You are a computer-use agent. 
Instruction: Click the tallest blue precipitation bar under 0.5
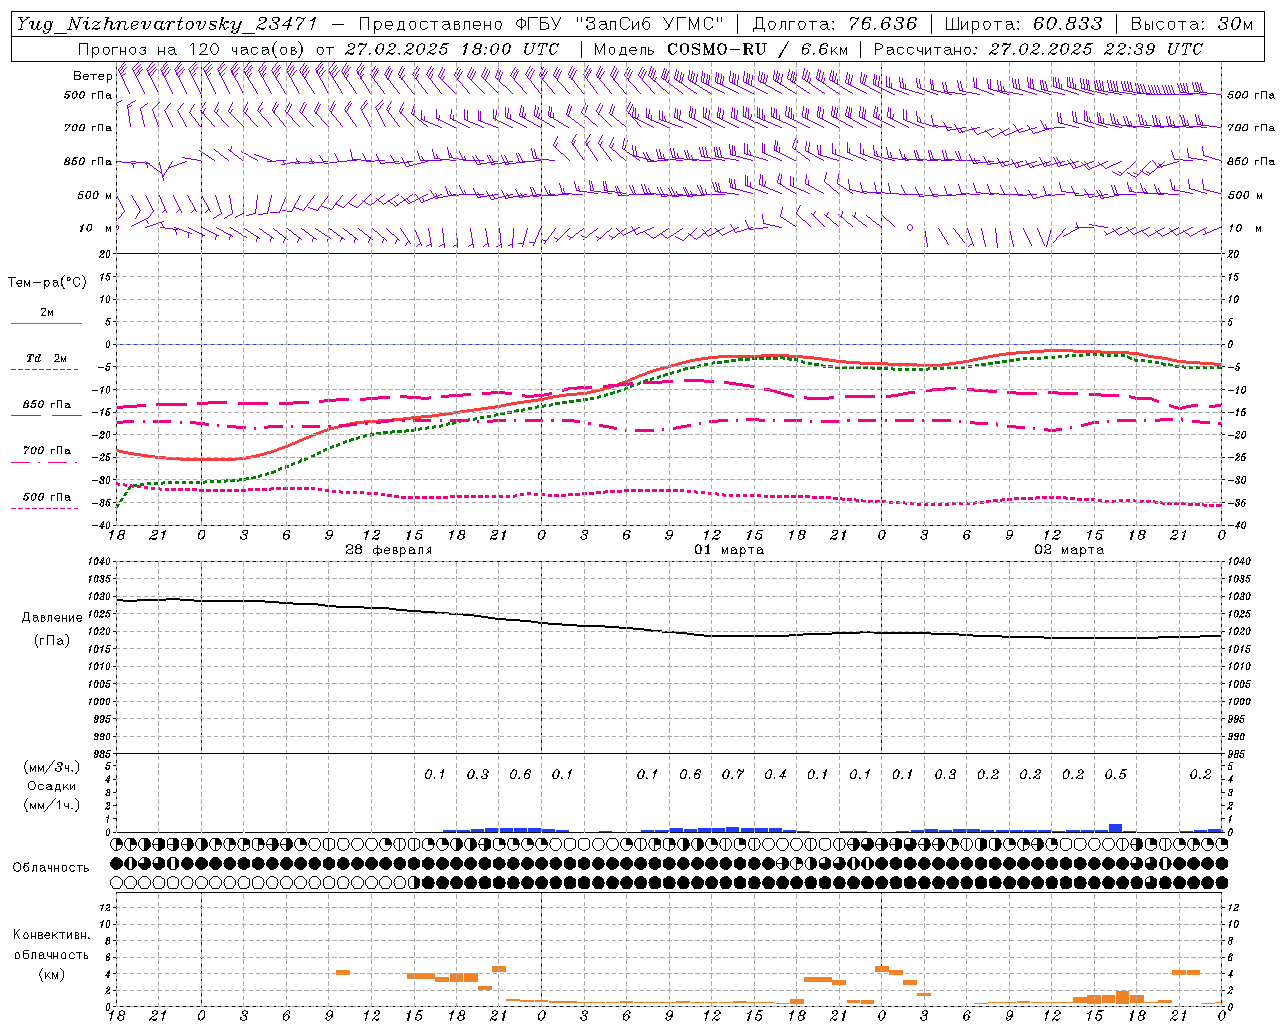tap(1115, 828)
